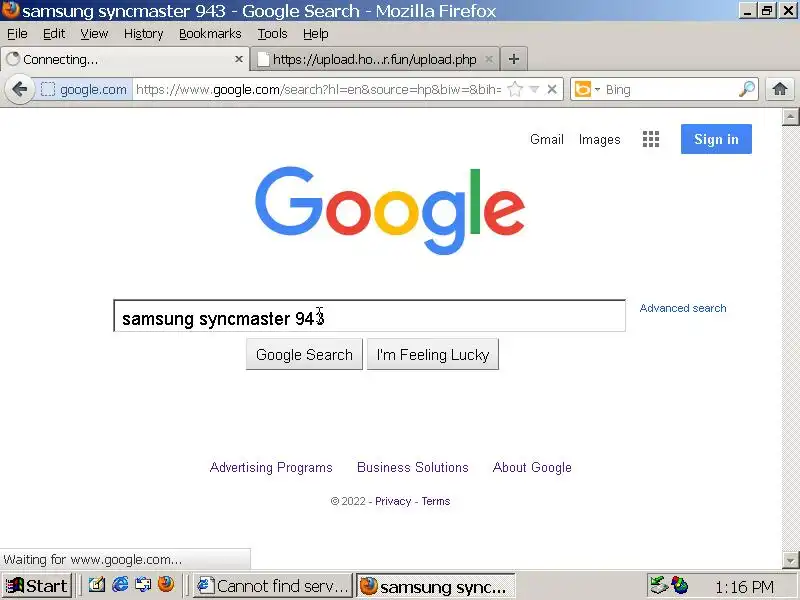The image size is (800, 600).
Task: Click the google.com site identity button
Action: click(x=84, y=90)
